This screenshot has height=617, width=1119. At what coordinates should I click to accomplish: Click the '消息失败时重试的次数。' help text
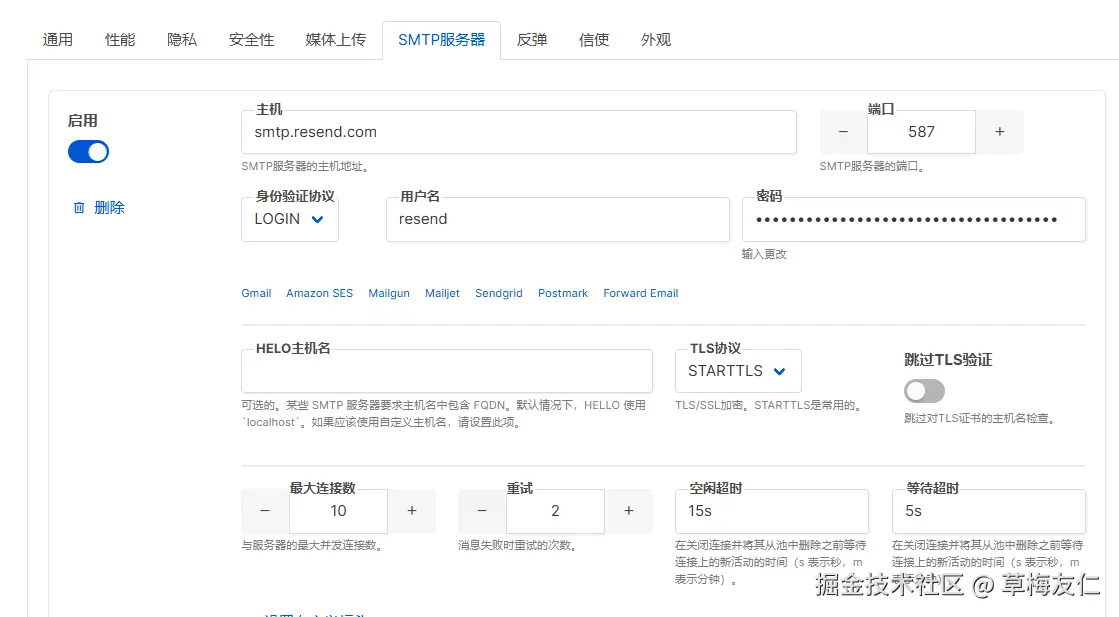coord(518,545)
